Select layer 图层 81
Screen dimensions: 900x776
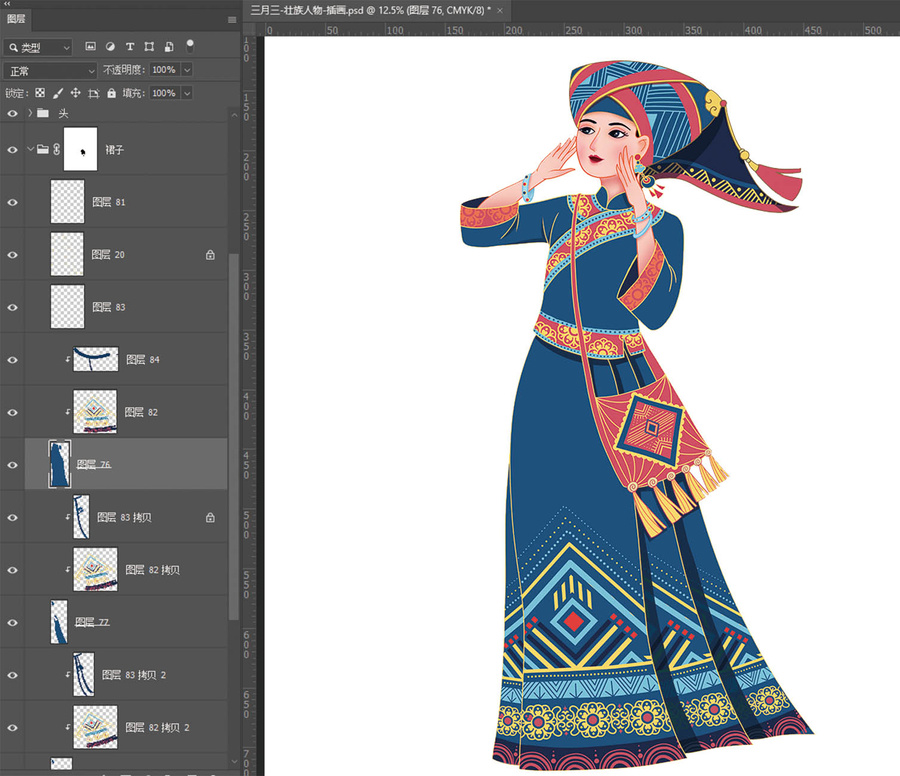[126, 202]
